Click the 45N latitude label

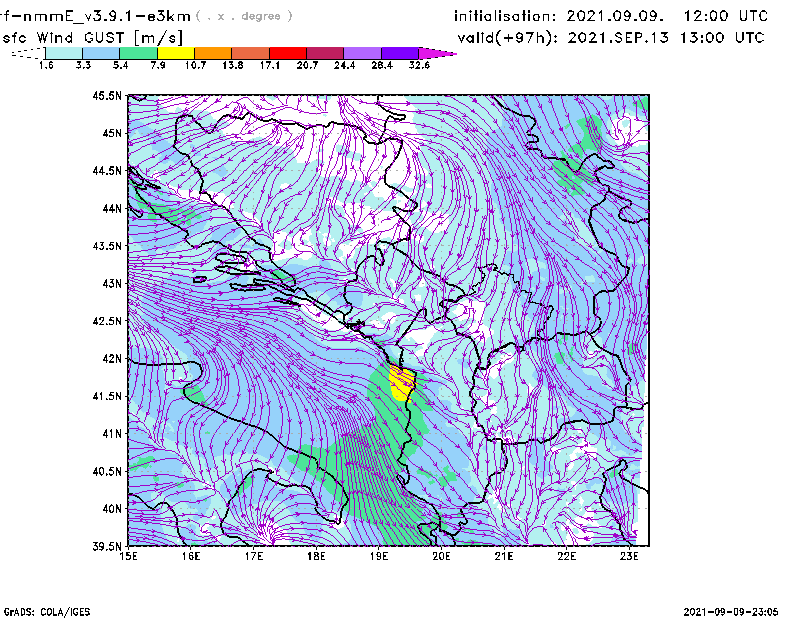[112, 133]
